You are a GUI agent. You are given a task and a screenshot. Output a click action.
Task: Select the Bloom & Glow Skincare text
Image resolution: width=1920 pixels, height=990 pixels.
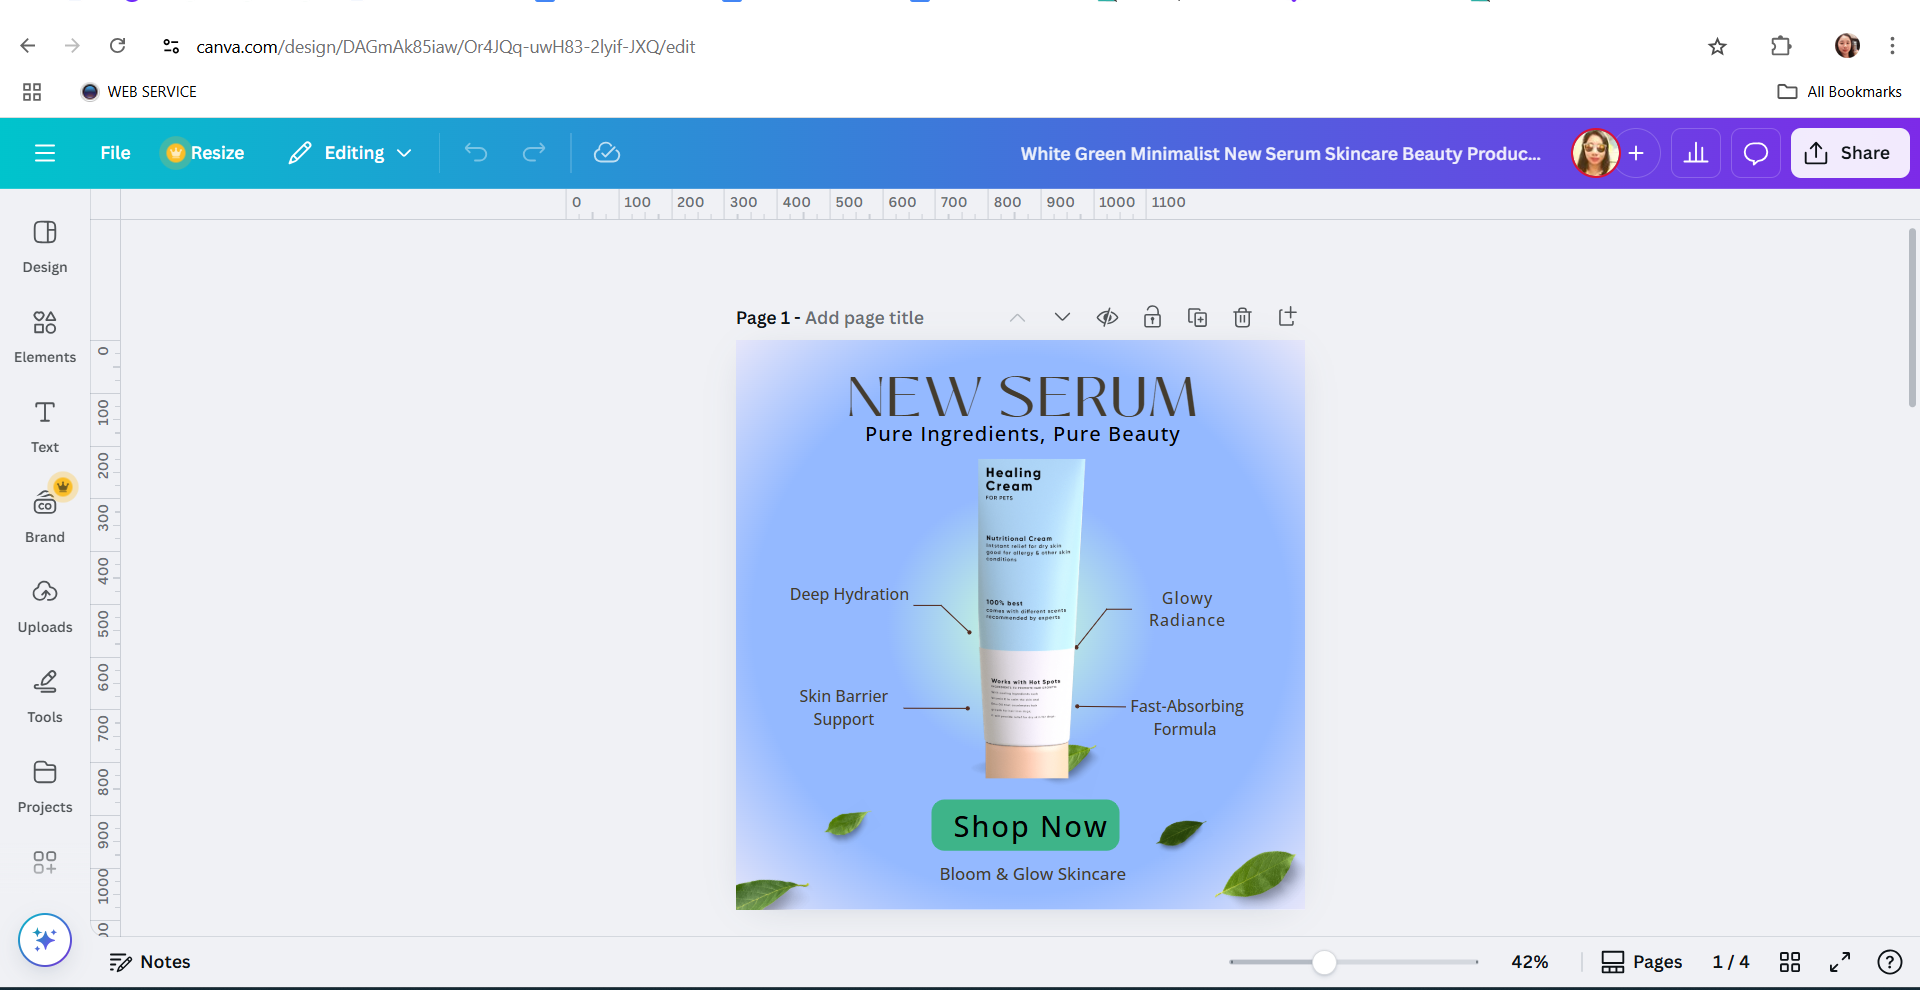(1032, 874)
